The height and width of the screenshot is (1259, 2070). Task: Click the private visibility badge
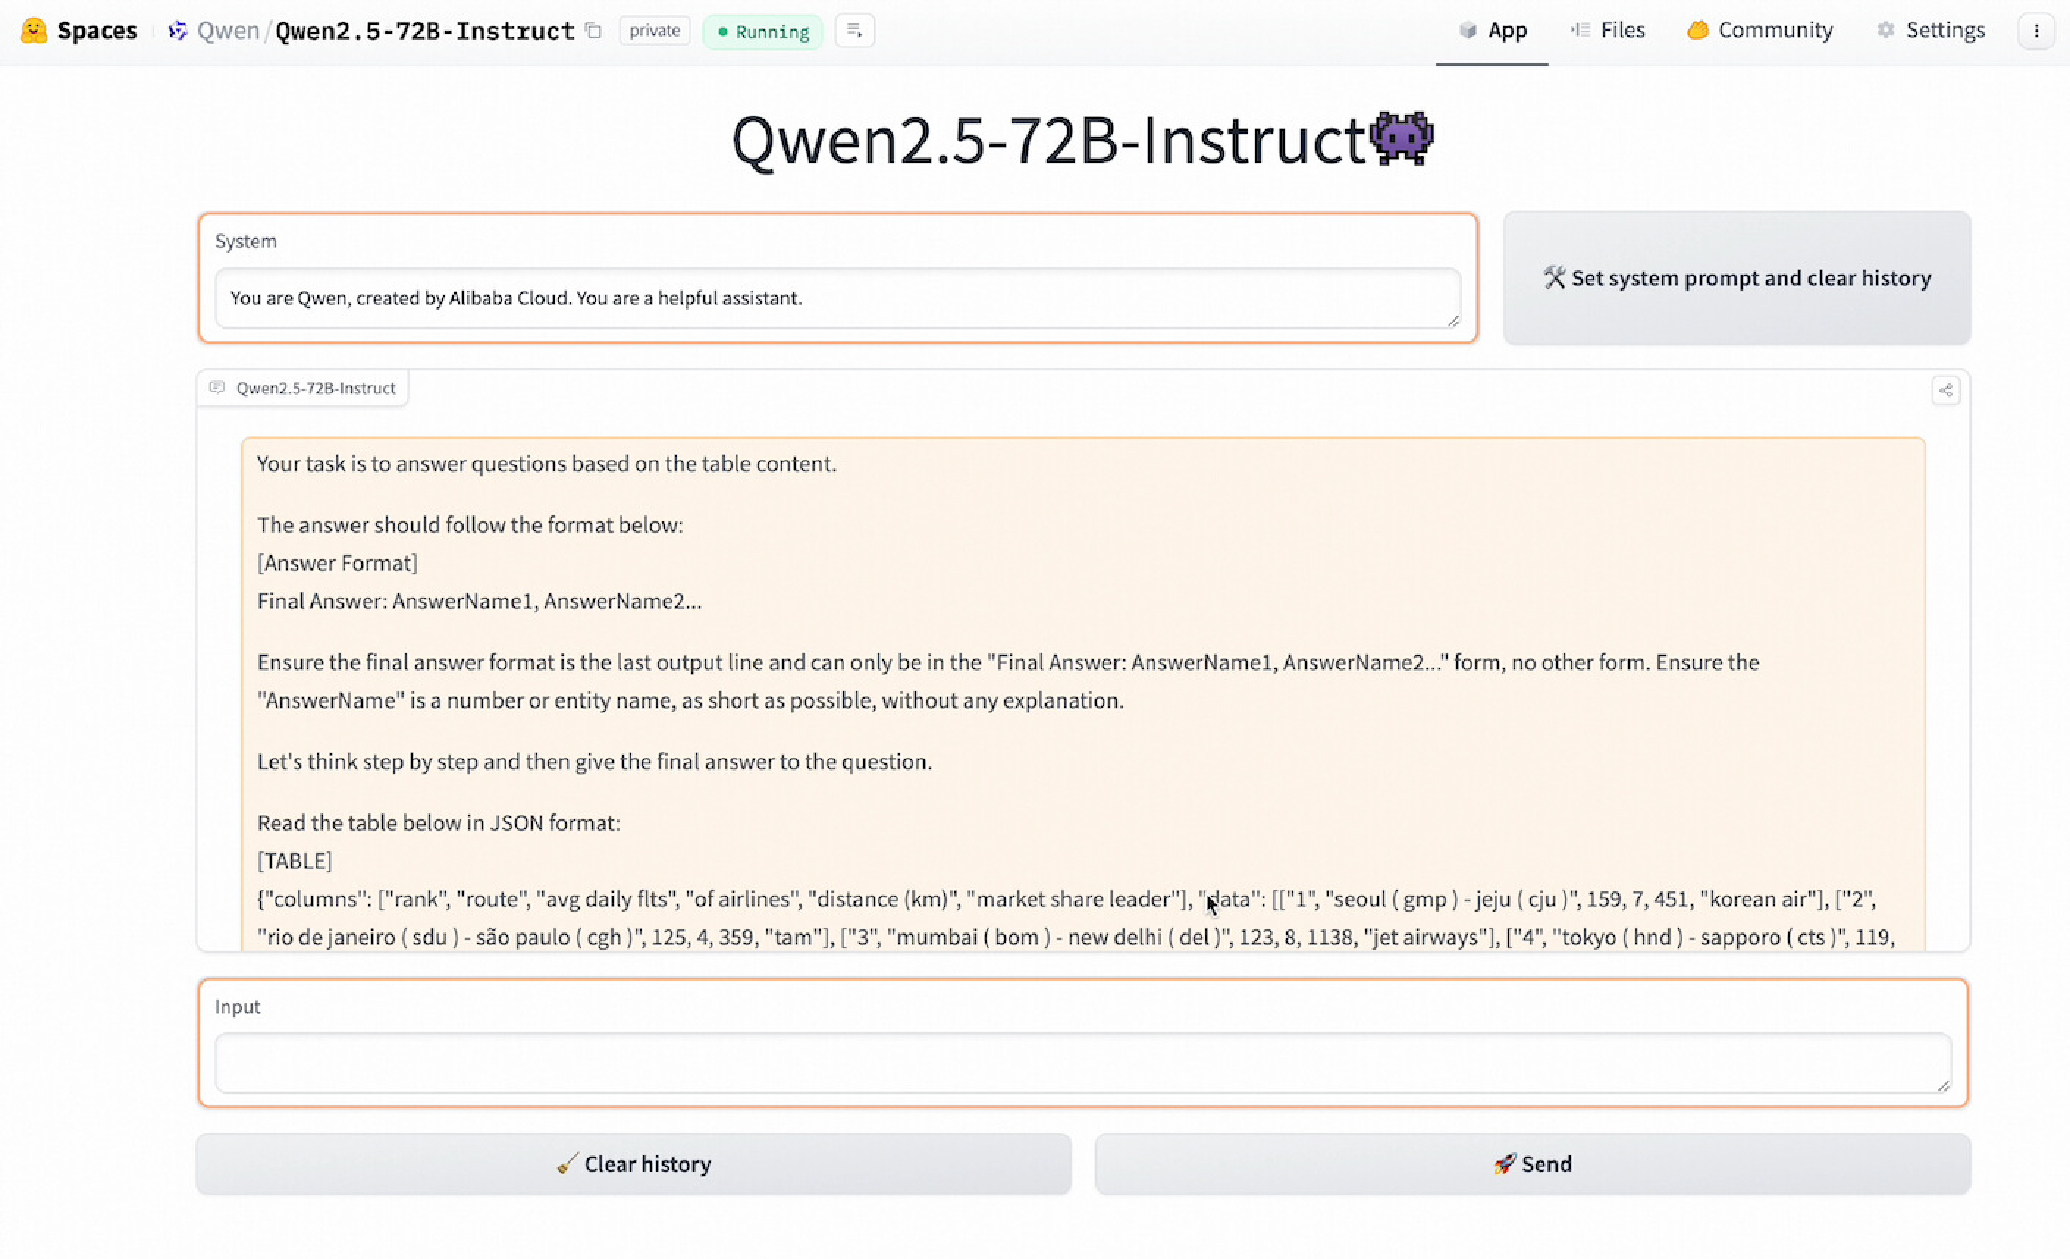click(655, 31)
